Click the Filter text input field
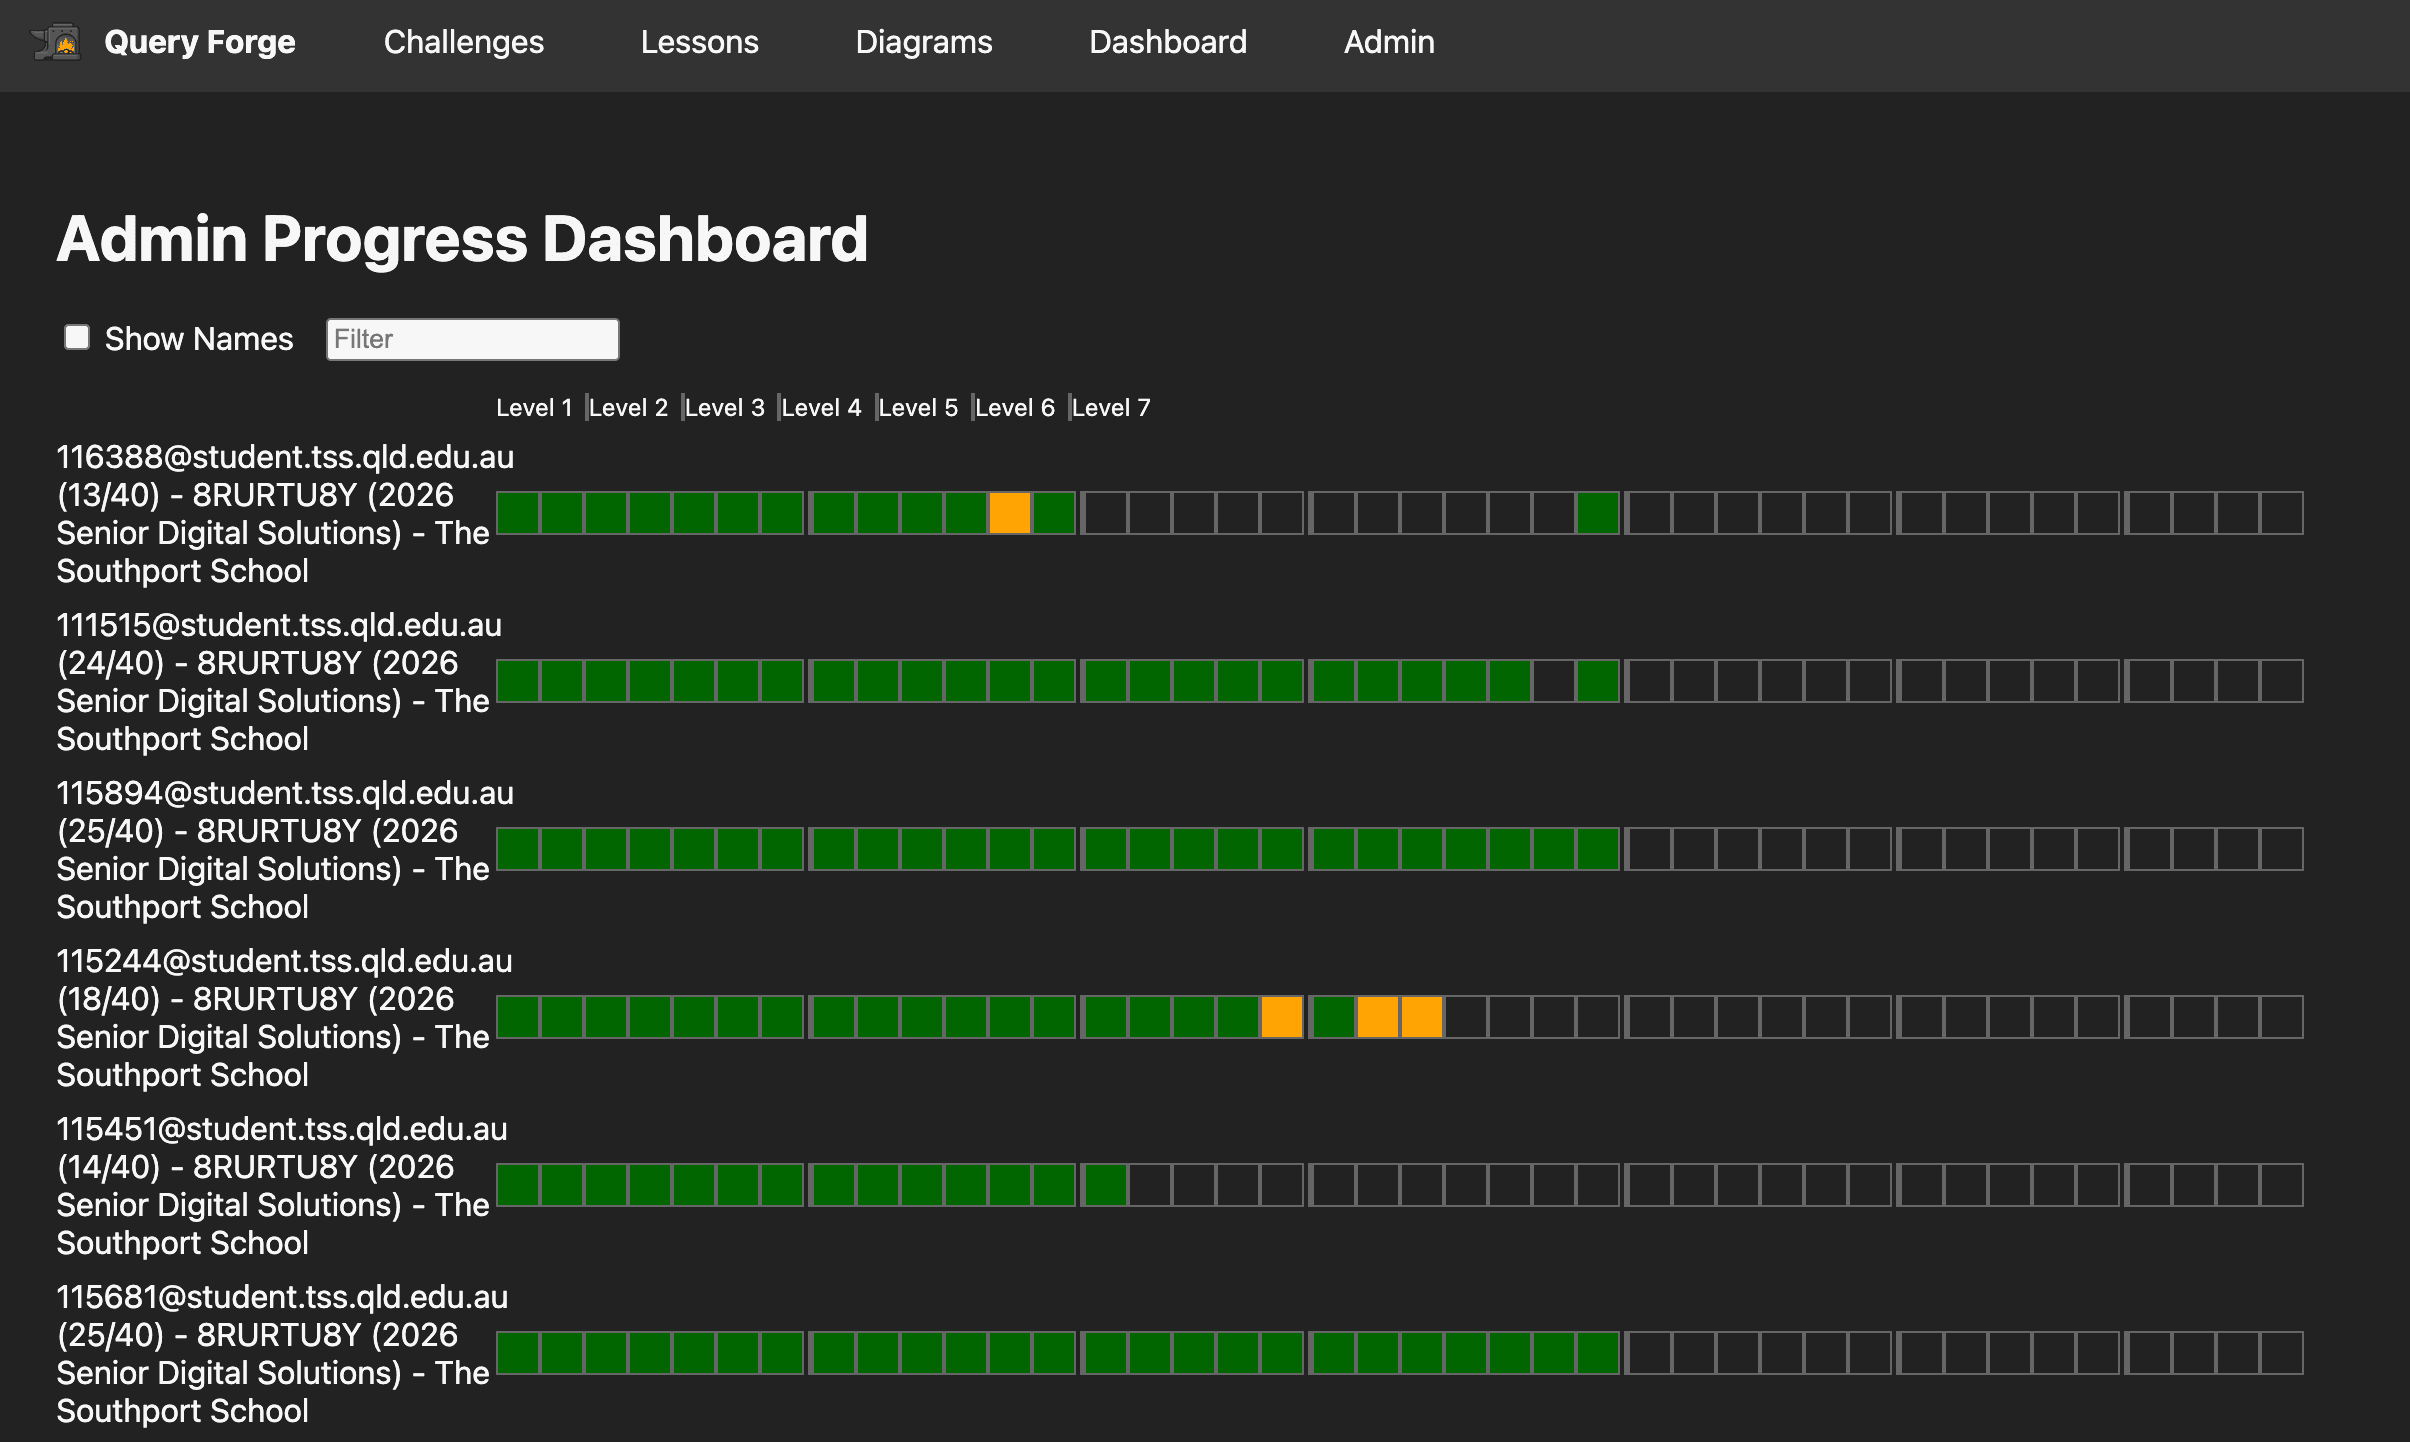This screenshot has height=1442, width=2410. (x=472, y=339)
